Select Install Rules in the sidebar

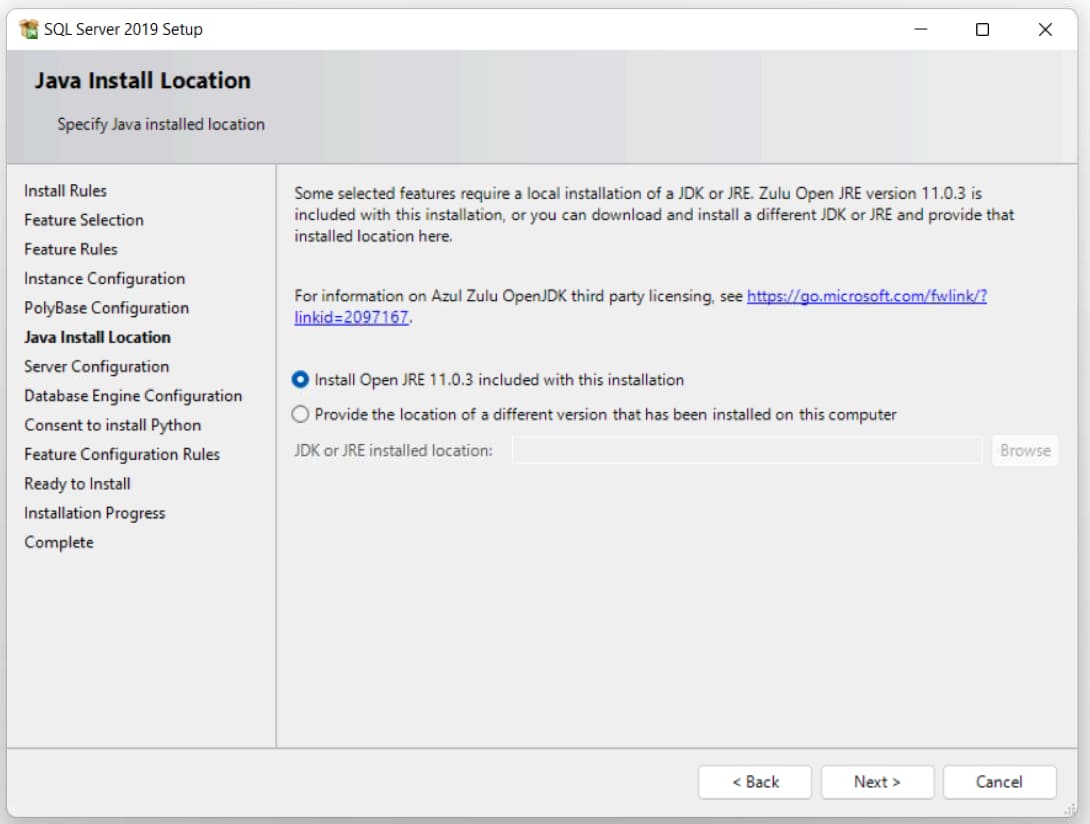[x=65, y=191]
